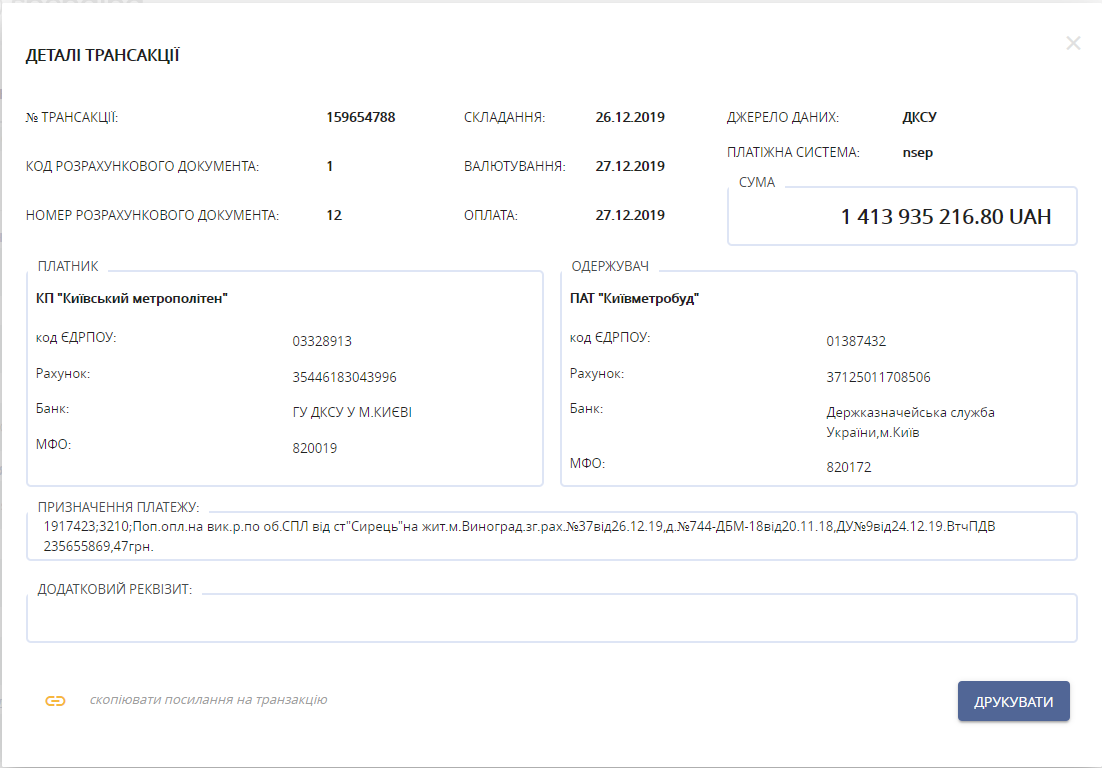Close the transaction details dialog

(1073, 44)
